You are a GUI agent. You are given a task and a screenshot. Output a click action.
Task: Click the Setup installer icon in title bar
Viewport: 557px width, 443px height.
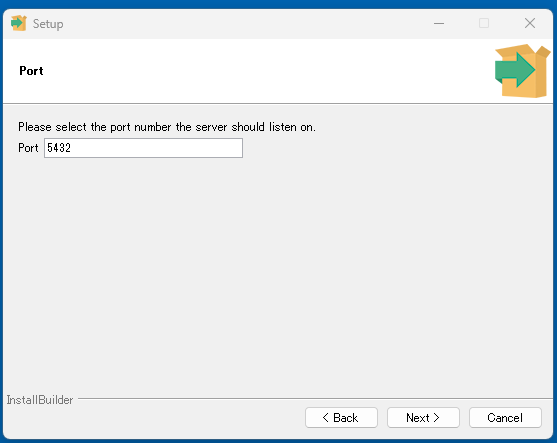point(19,23)
